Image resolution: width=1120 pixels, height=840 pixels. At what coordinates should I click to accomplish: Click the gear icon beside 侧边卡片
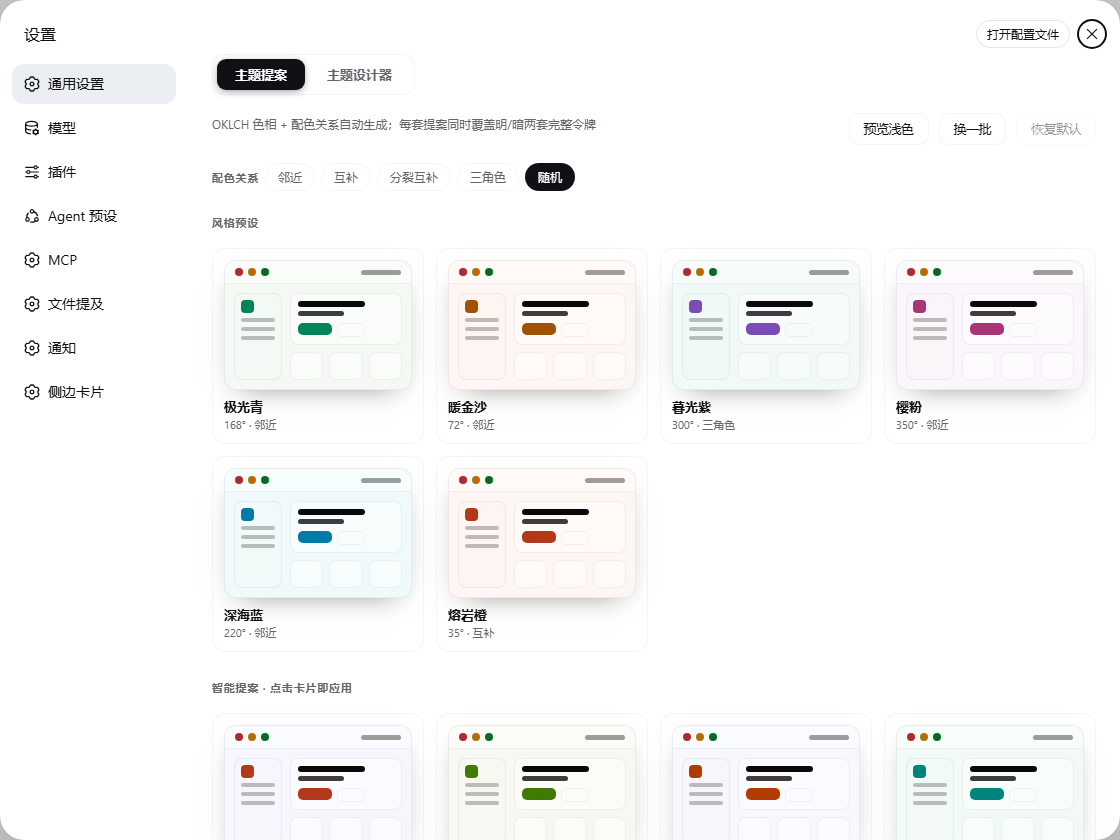click(x=31, y=392)
